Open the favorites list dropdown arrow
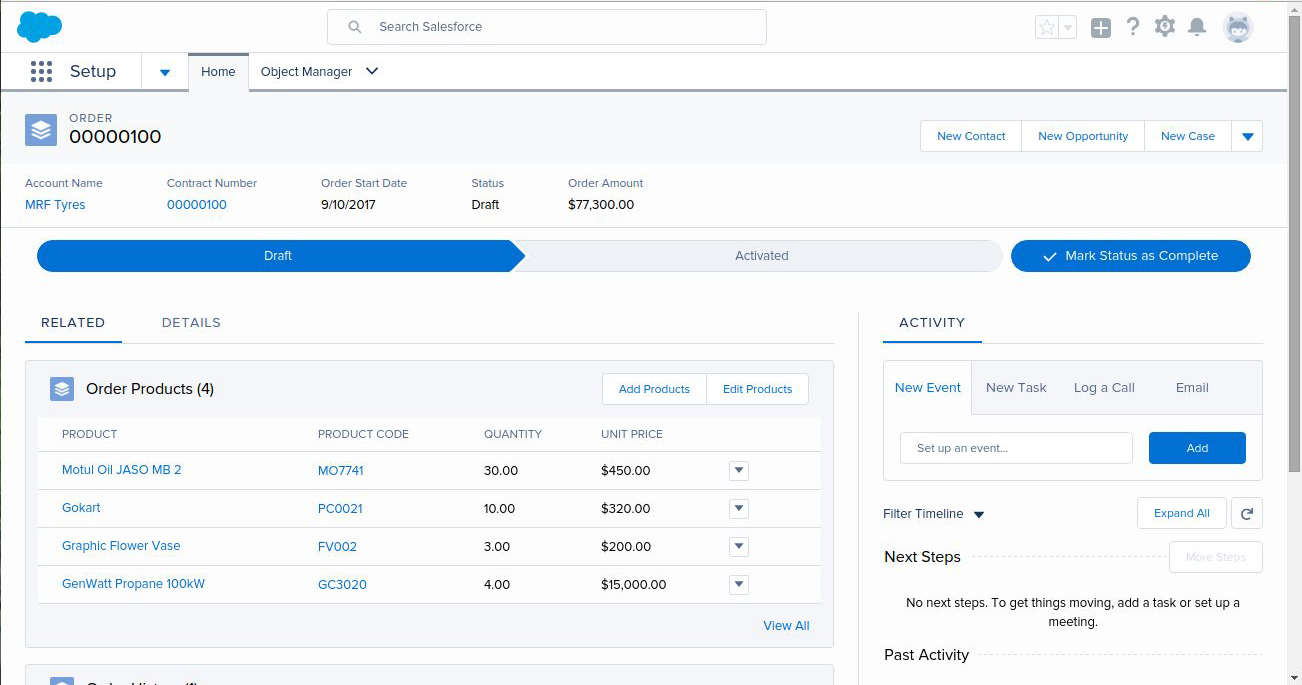 (1068, 28)
